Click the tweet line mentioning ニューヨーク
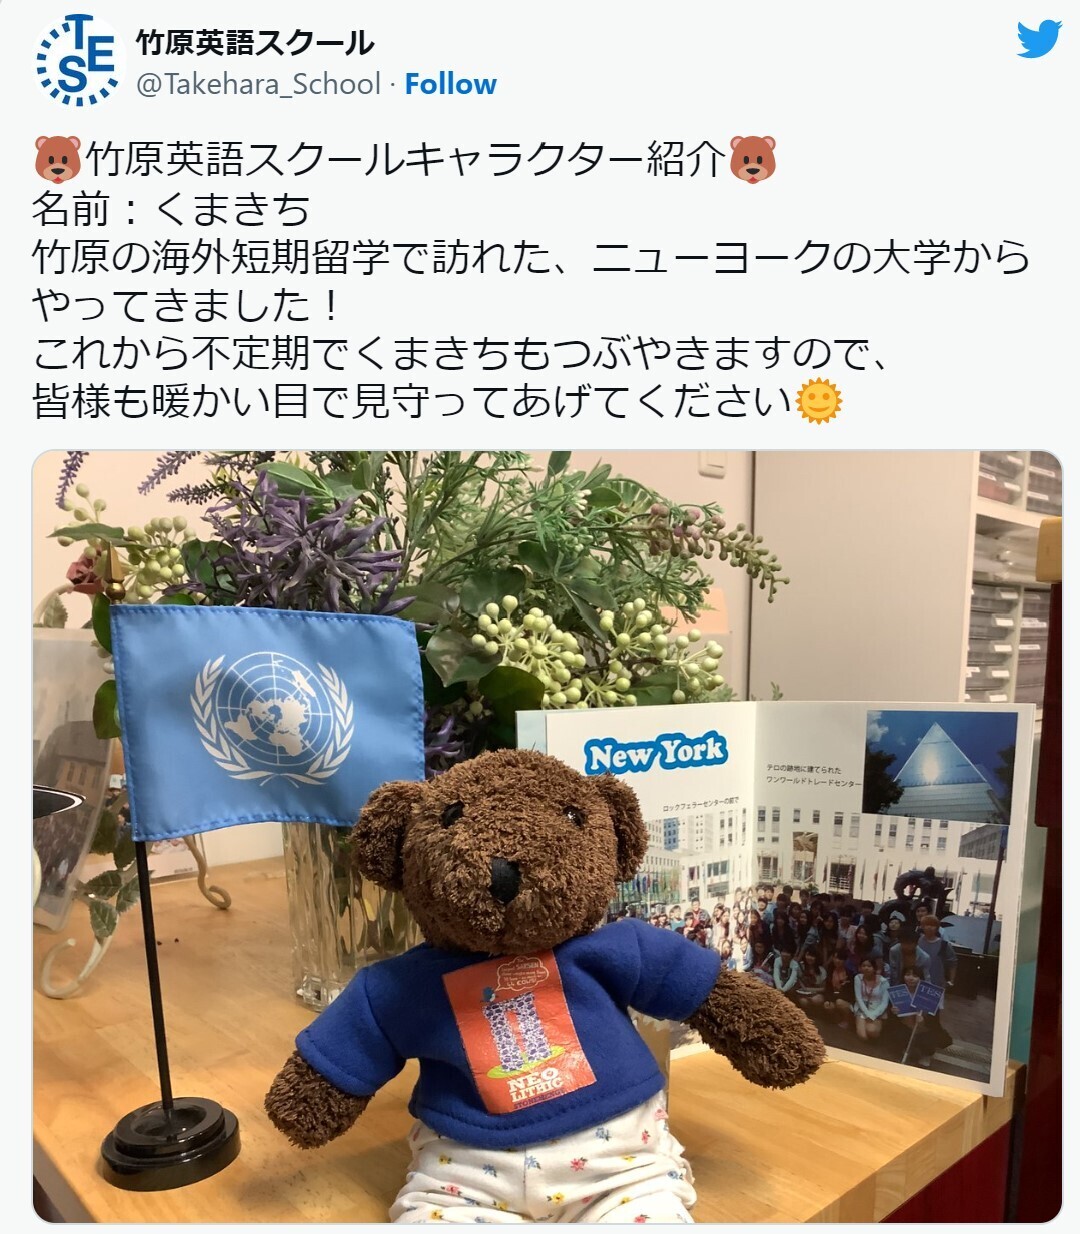Viewport: 1080px width, 1234px height. point(531,257)
